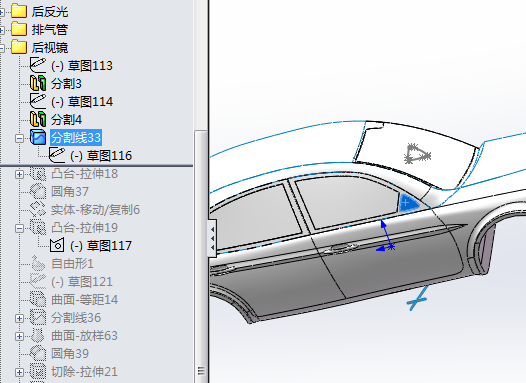526x383 pixels.
Task: Click the panel collapse arrows handle
Action: (212, 238)
